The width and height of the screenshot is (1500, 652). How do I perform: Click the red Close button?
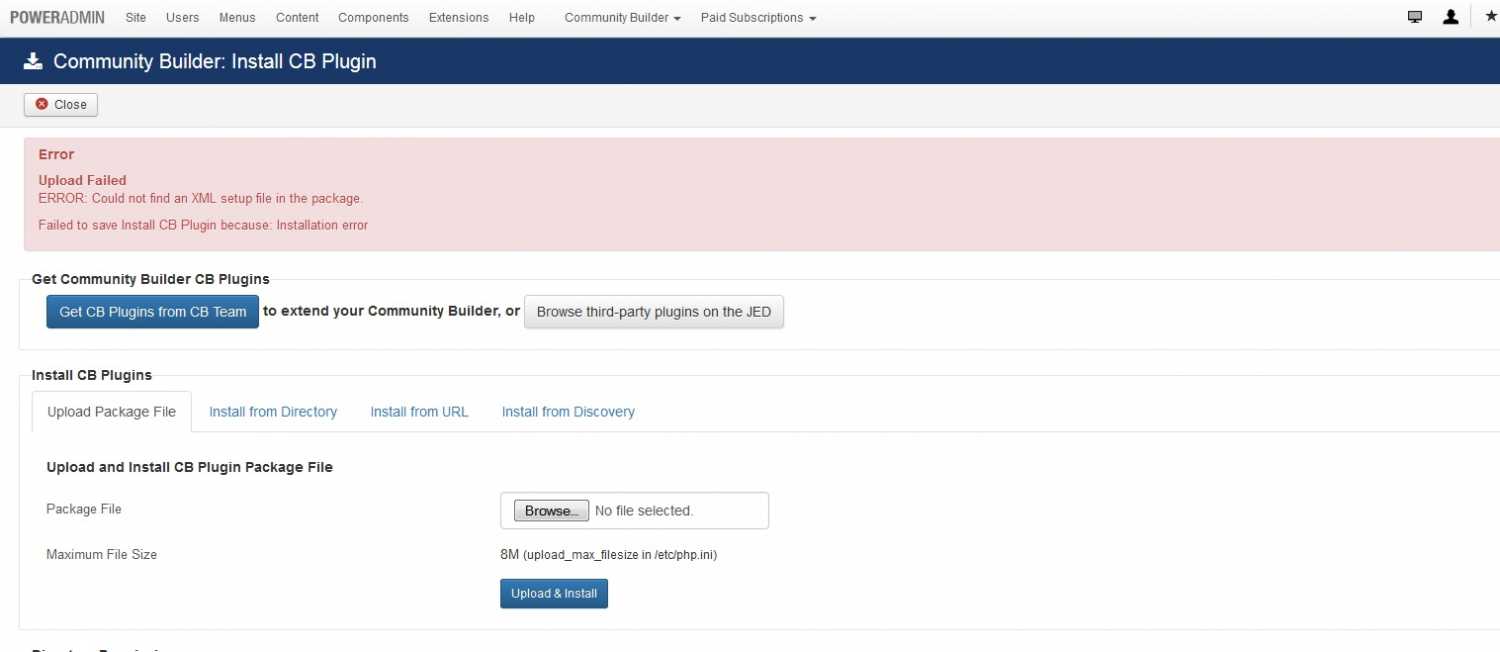(61, 104)
